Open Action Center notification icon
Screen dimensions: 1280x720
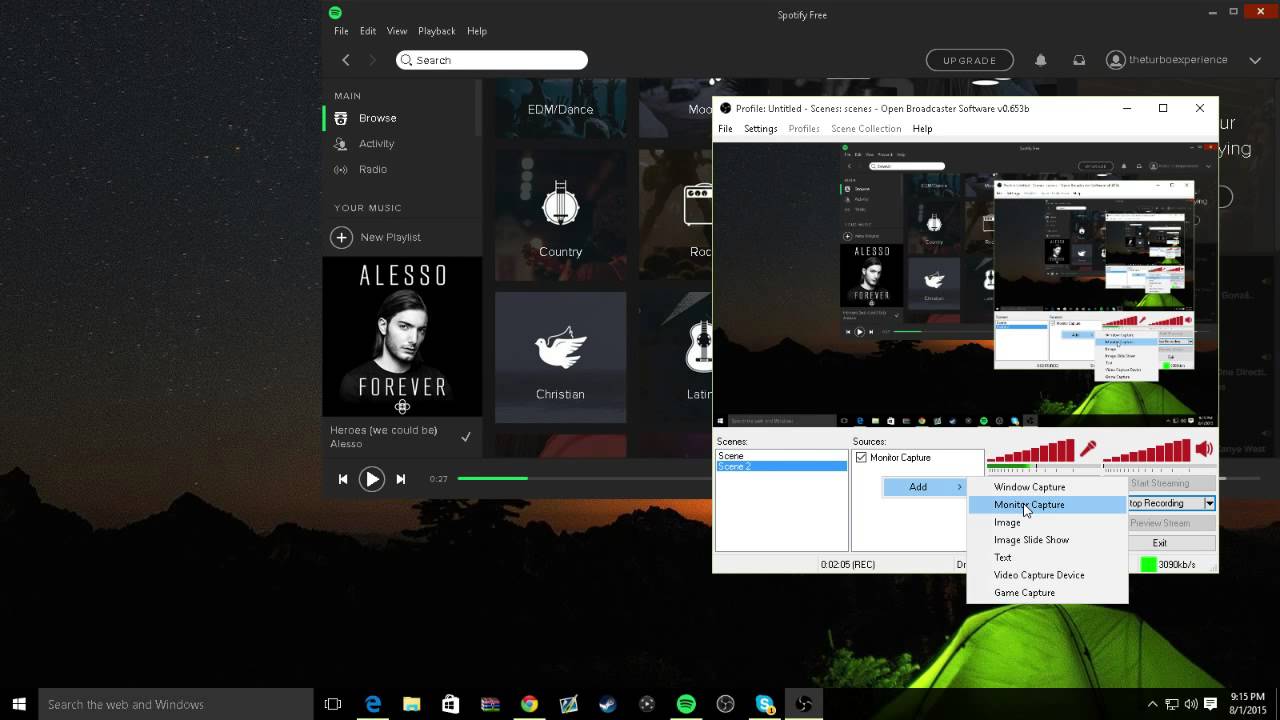[1211, 704]
